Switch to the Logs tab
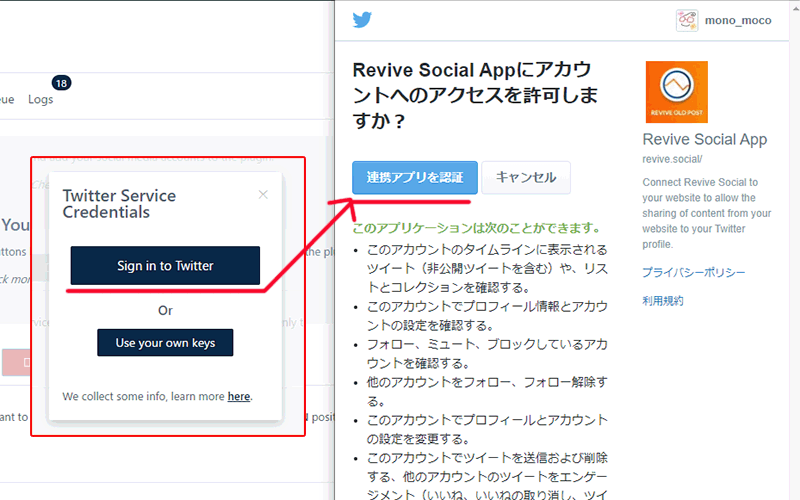 pos(41,100)
